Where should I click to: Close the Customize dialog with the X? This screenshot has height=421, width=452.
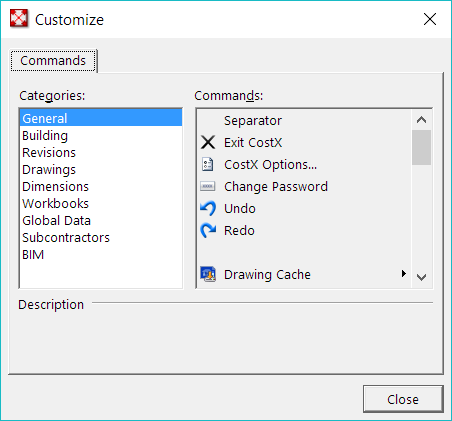[x=430, y=19]
